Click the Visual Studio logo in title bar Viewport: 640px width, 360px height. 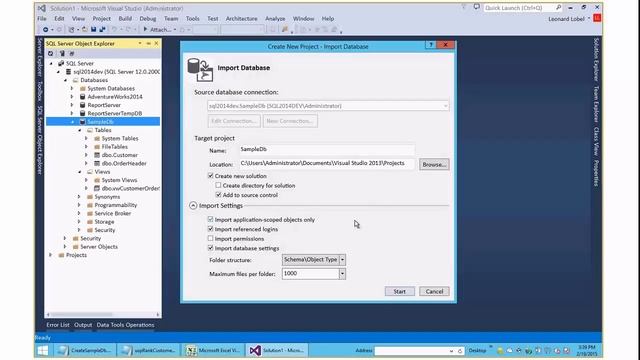click(x=42, y=8)
